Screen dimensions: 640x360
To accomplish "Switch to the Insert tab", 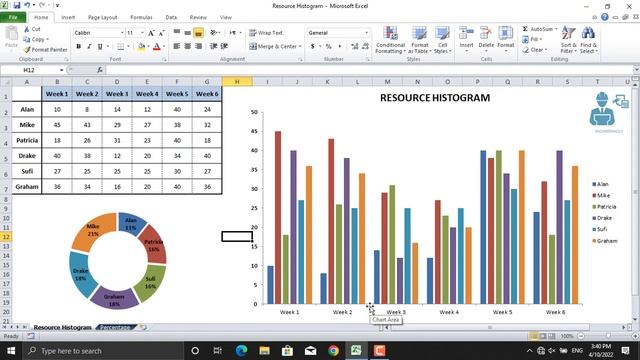I will 68,18.
